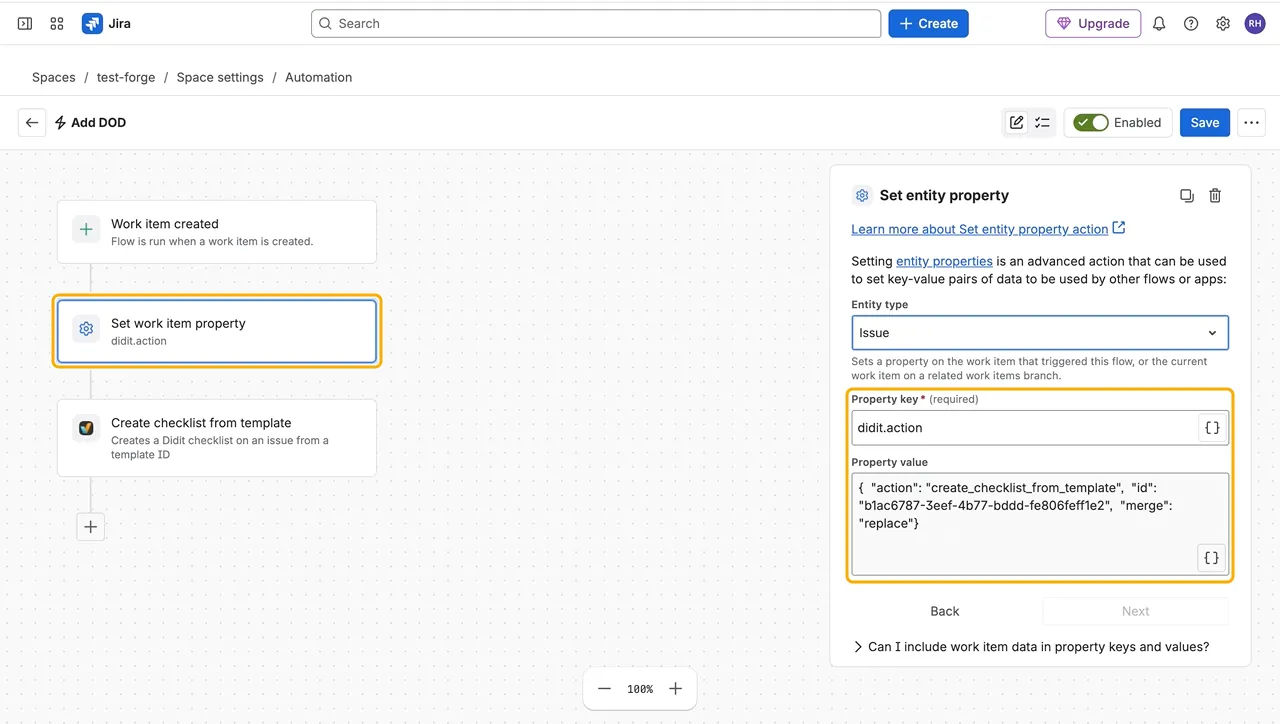Screen dimensions: 1280x724
Task: Switch to the flow edit view icon
Action: click(x=1017, y=122)
